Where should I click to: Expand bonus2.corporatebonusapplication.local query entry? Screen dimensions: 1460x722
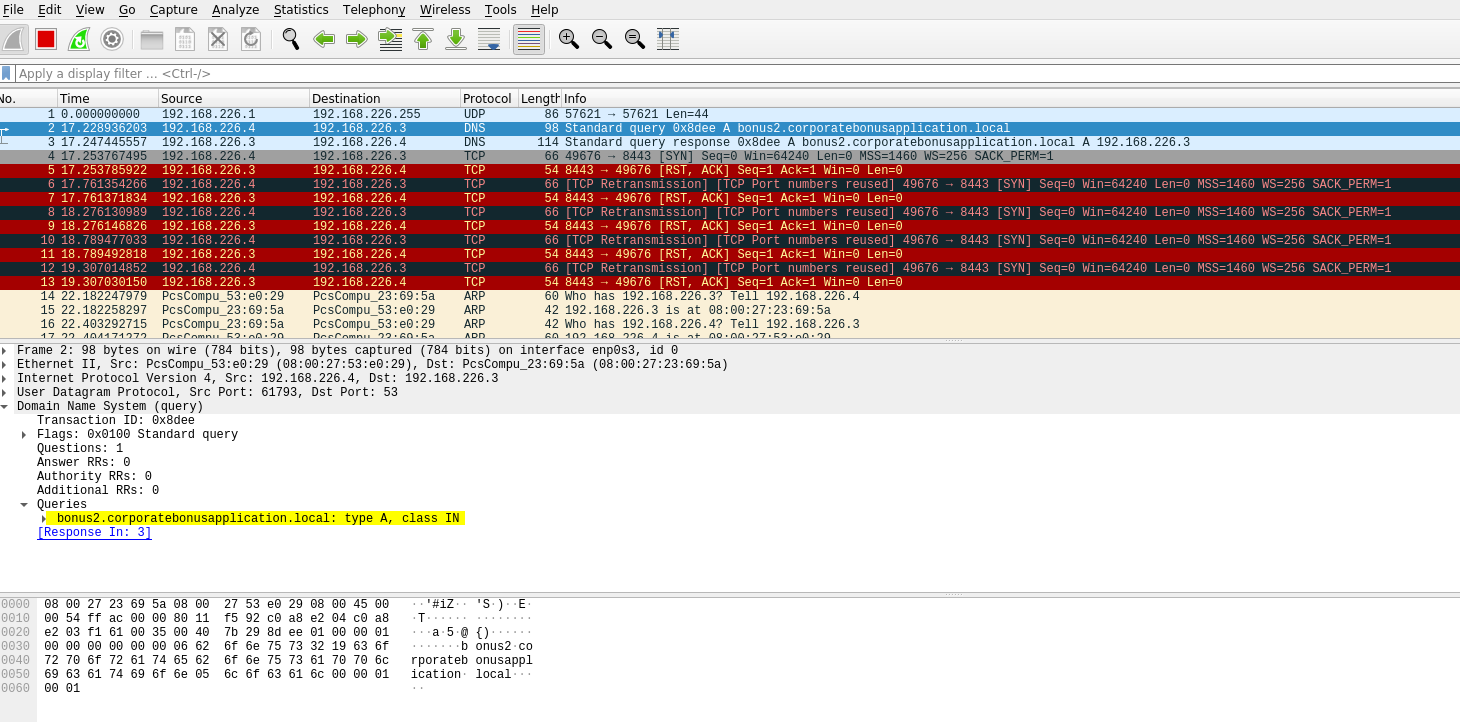43,519
